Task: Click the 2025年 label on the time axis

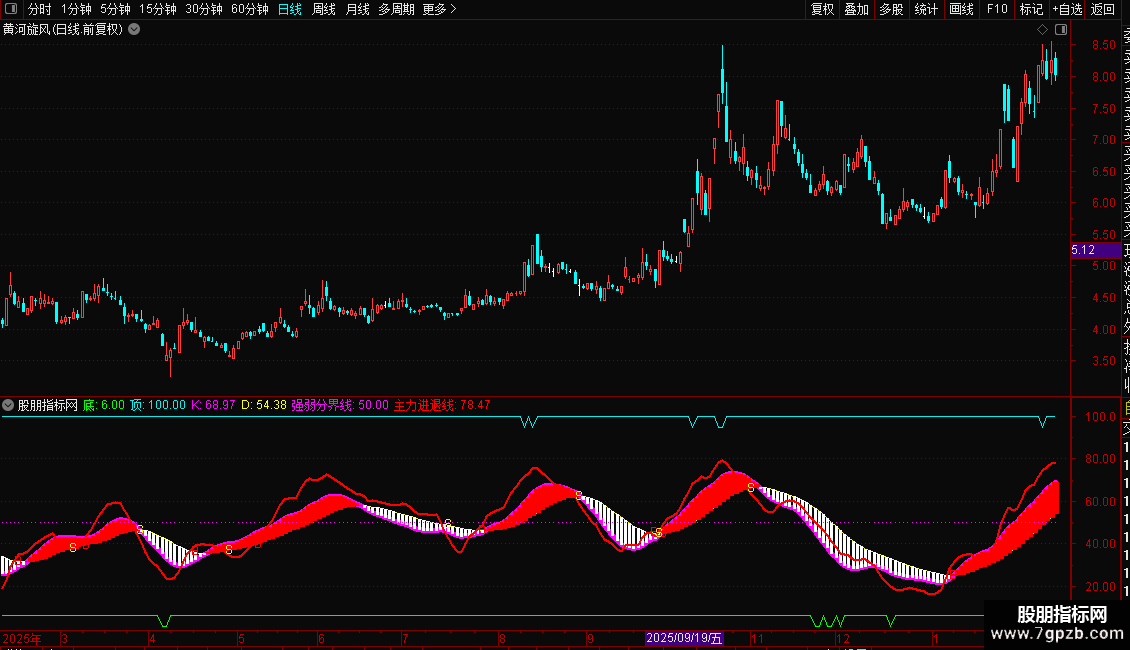Action: (x=22, y=638)
